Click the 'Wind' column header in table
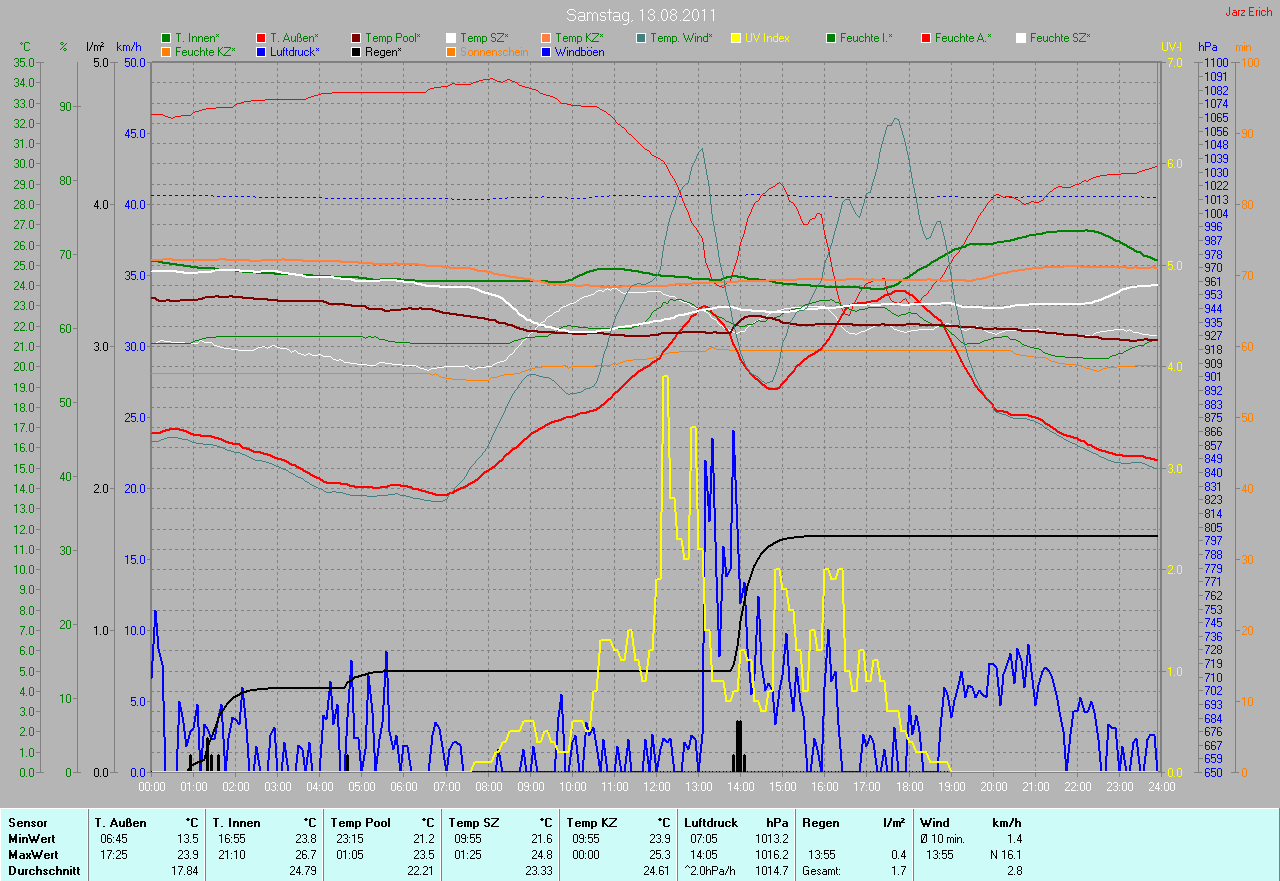 (x=935, y=822)
